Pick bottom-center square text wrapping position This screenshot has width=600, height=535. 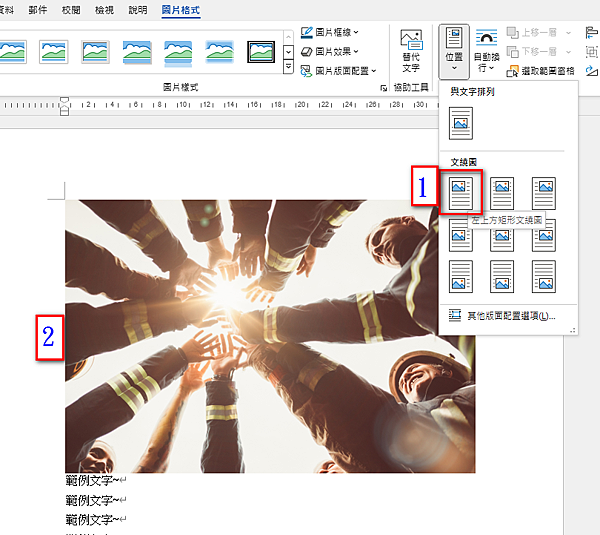click(502, 275)
